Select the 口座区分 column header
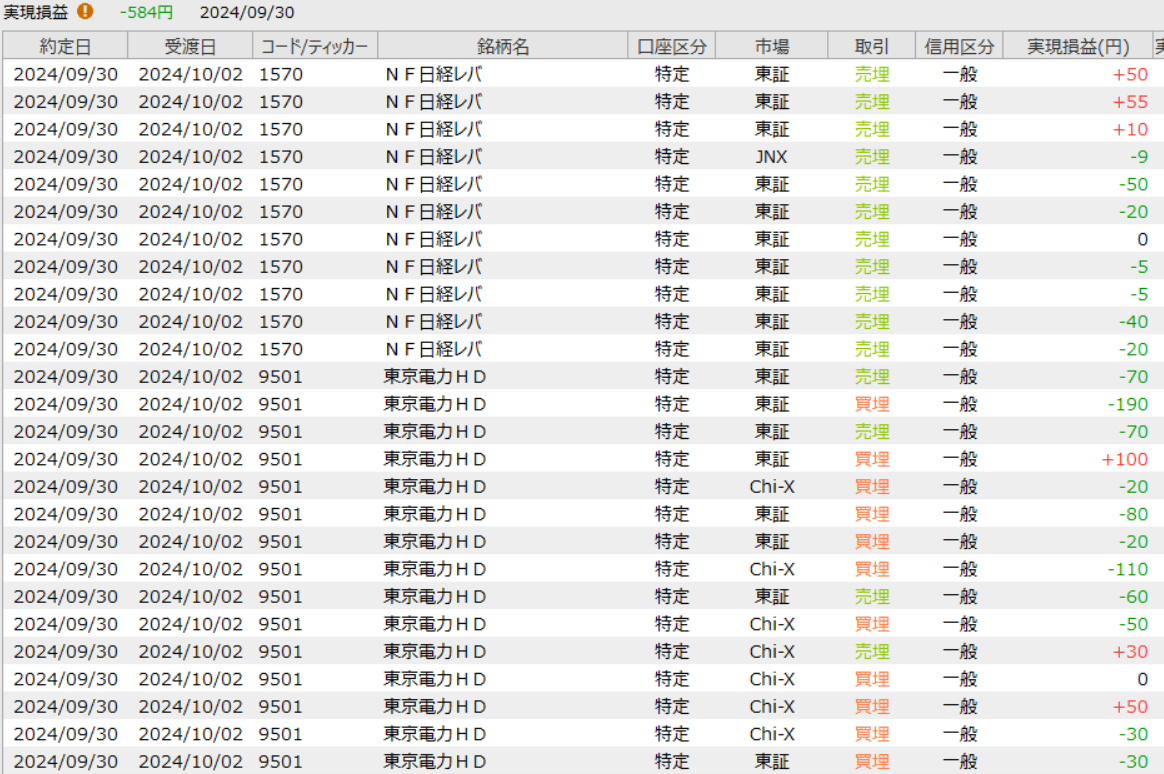Screen dimensions: 1164x774 tap(672, 46)
